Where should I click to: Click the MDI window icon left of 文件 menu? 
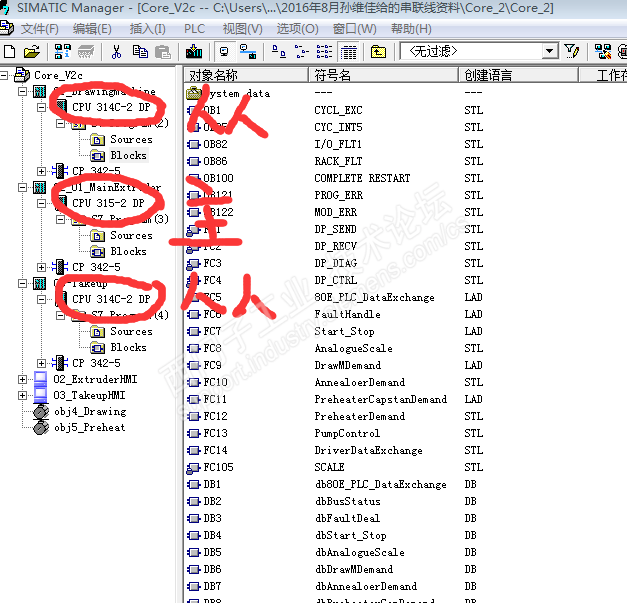click(6, 28)
